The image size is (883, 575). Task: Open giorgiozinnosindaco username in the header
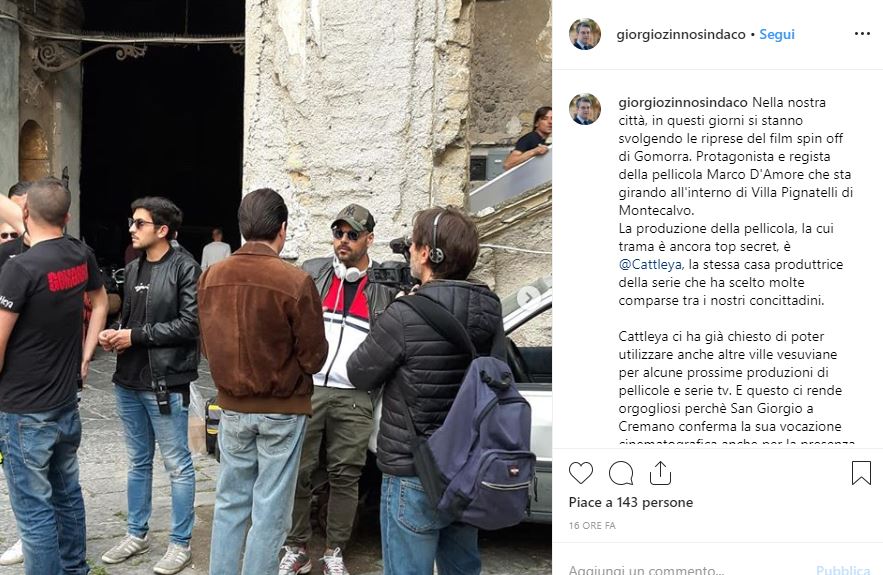pyautogui.click(x=681, y=34)
